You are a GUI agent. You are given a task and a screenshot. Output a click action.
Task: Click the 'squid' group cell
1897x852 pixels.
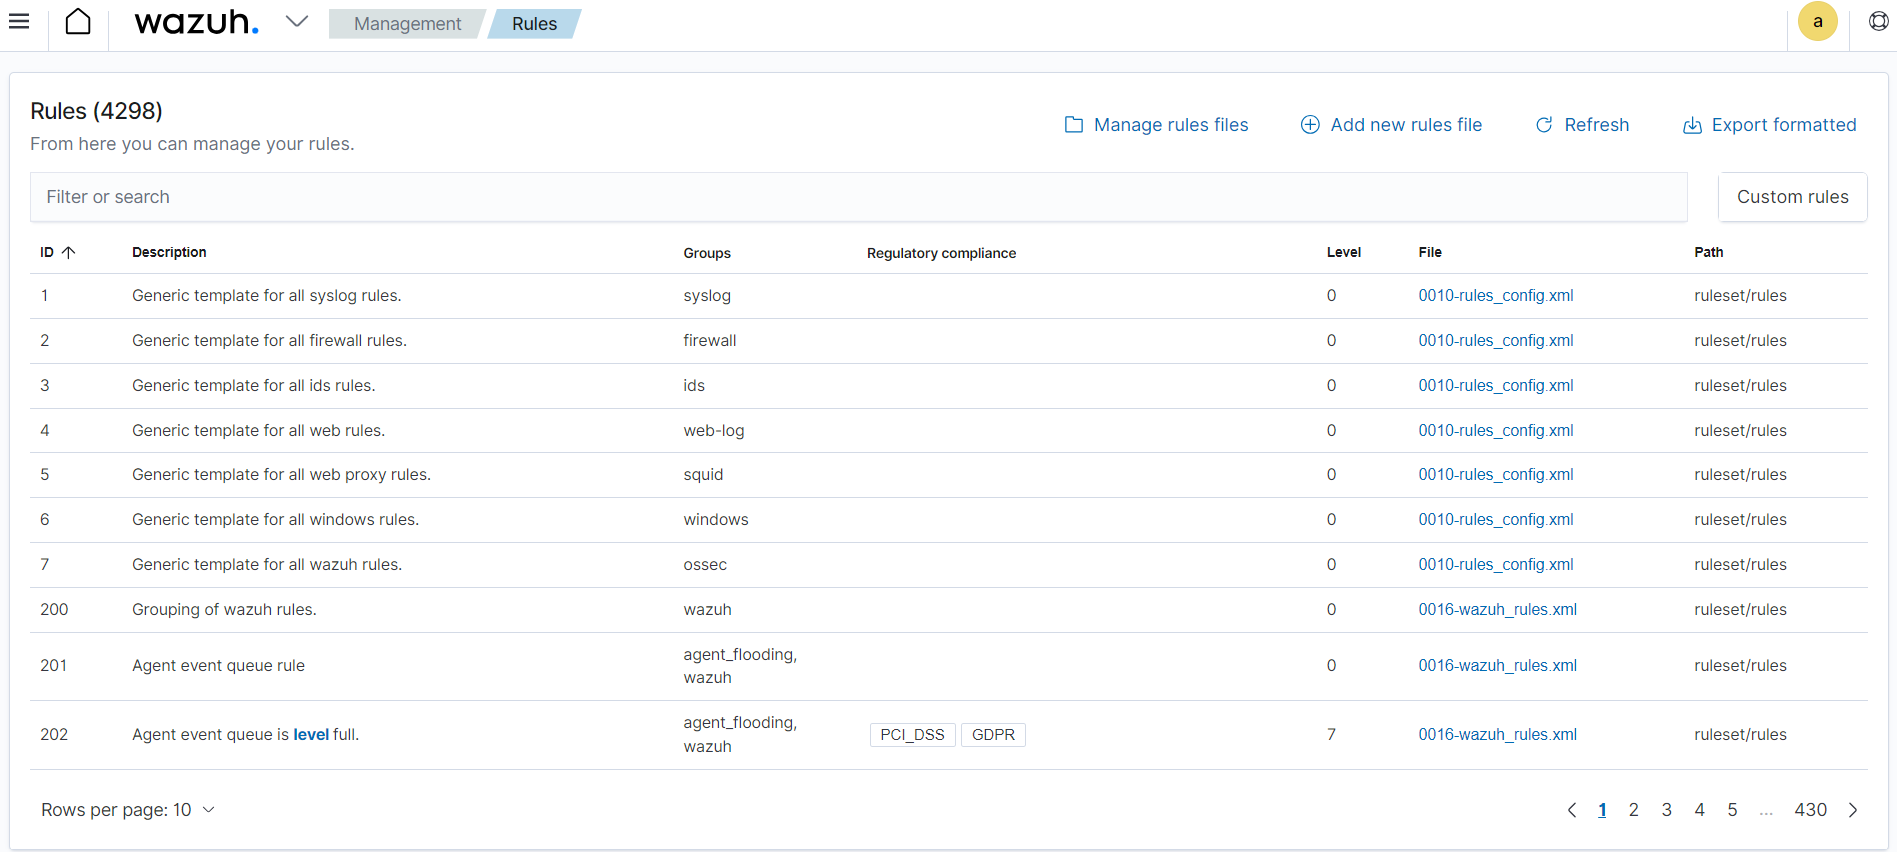[703, 475]
